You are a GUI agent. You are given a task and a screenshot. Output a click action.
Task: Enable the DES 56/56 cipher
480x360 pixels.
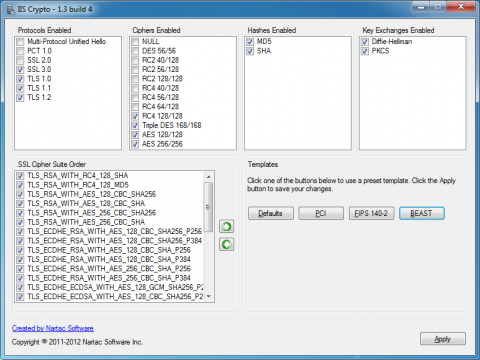click(135, 51)
